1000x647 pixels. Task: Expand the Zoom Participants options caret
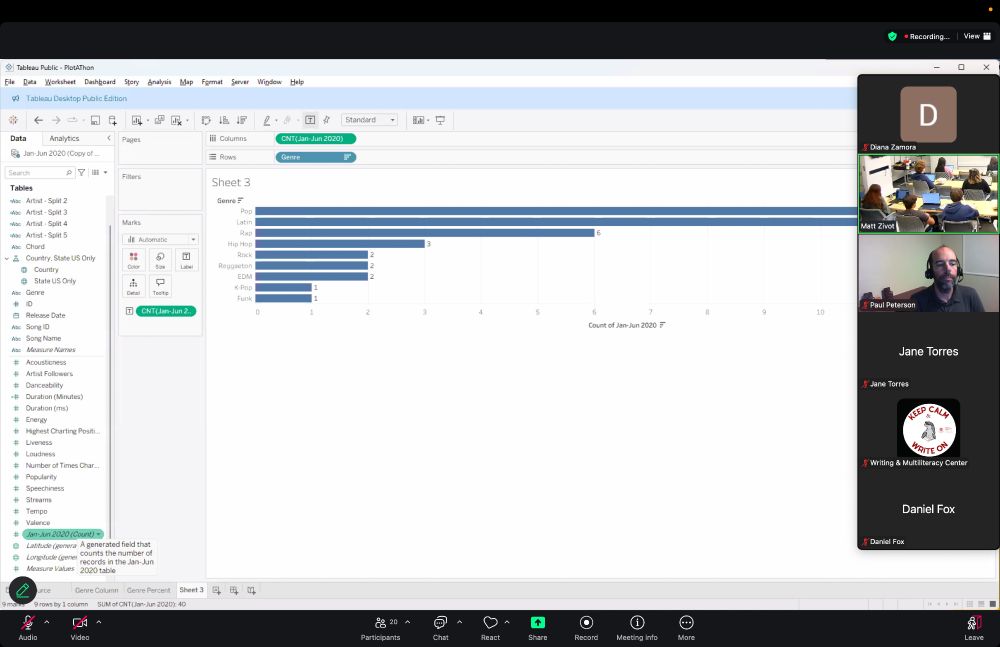pyautogui.click(x=408, y=621)
